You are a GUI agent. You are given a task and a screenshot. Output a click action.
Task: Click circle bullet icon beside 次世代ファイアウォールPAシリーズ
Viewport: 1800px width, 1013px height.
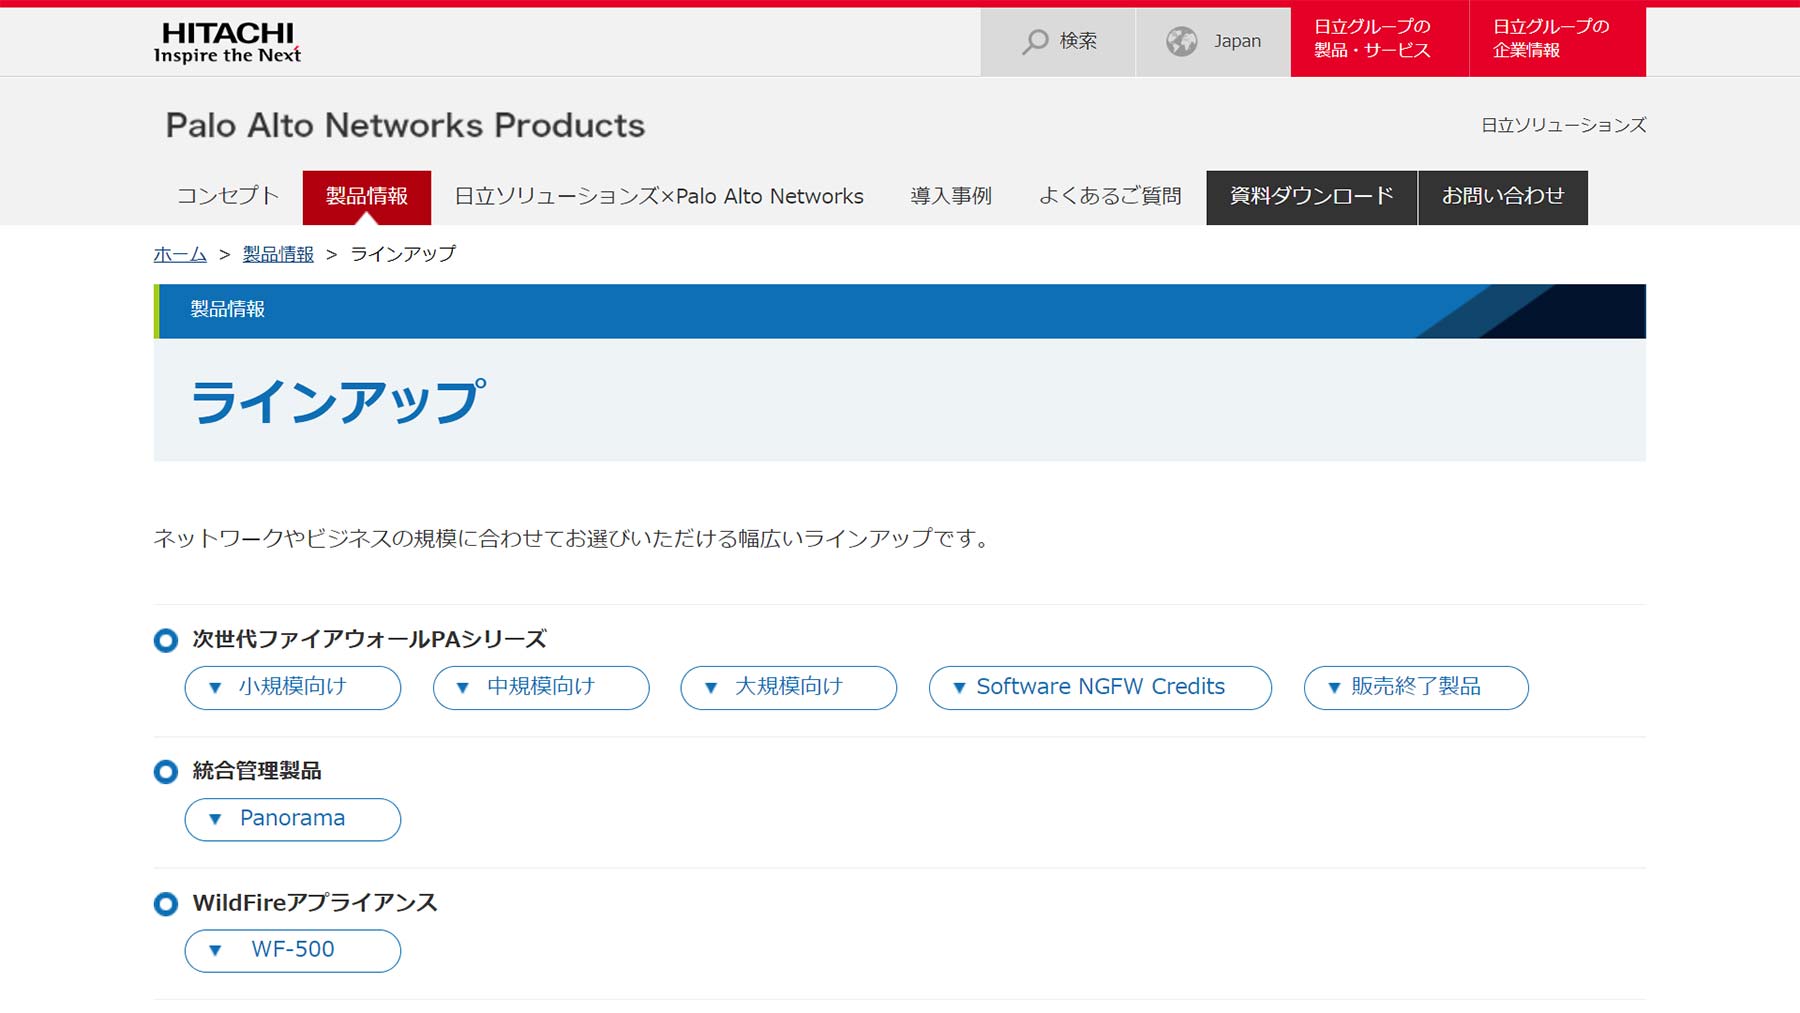[x=166, y=640]
